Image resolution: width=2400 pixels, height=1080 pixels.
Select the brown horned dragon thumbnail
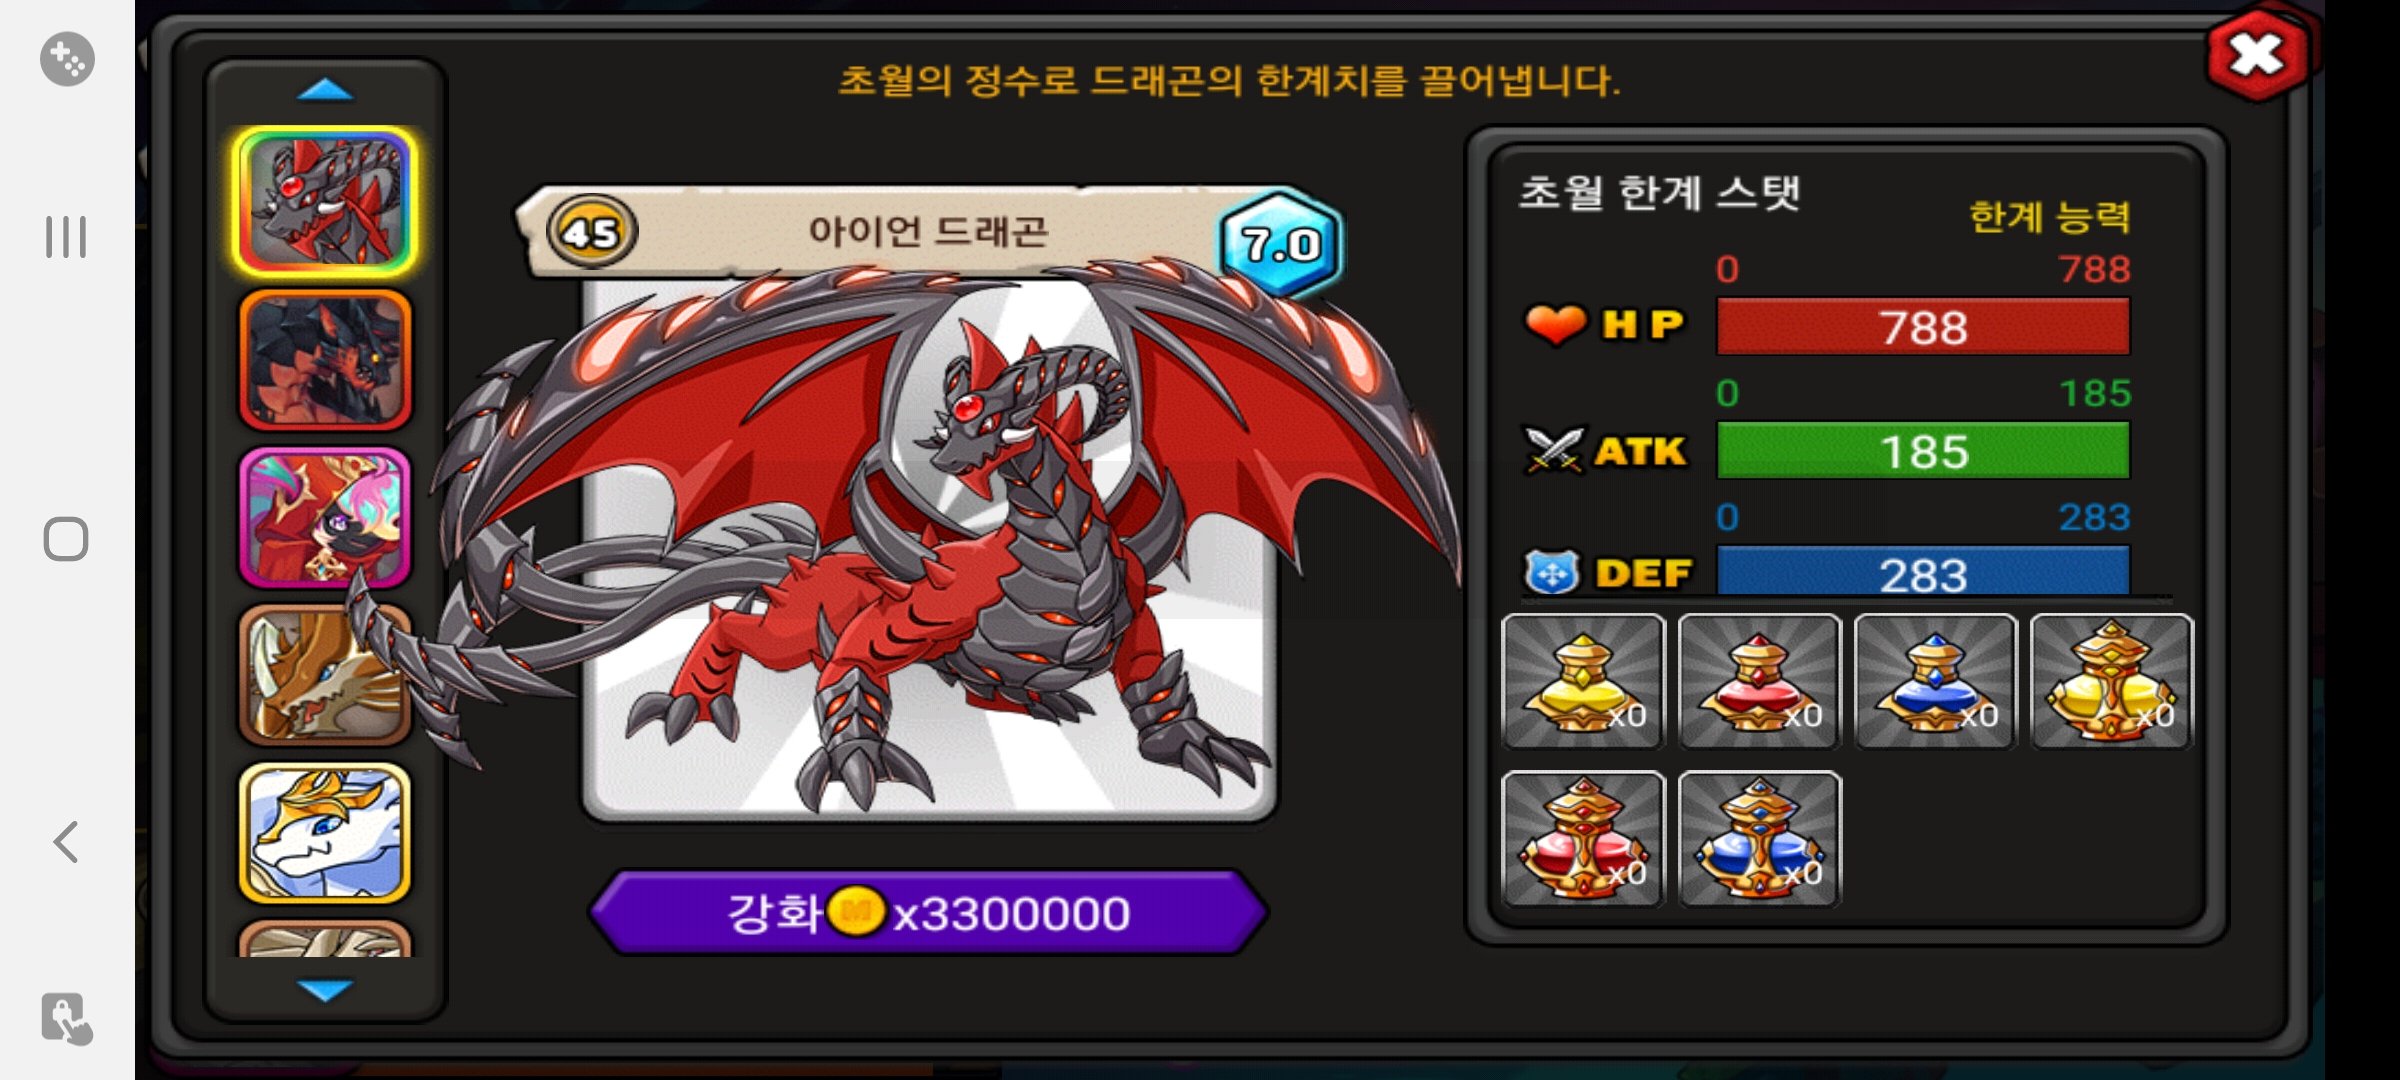325,675
